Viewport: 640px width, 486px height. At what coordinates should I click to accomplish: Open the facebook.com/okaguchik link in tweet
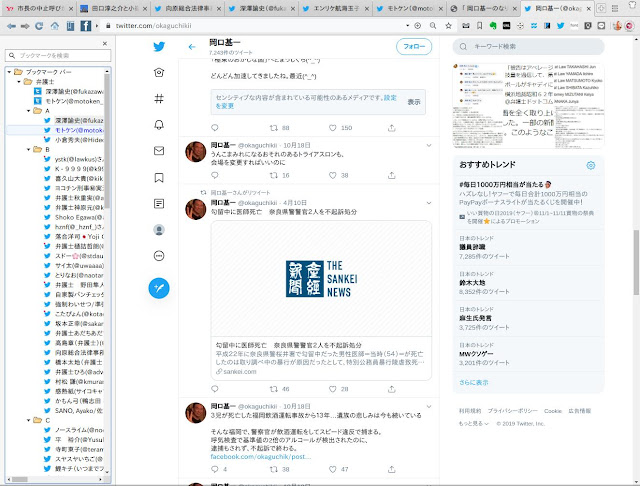tap(260, 457)
